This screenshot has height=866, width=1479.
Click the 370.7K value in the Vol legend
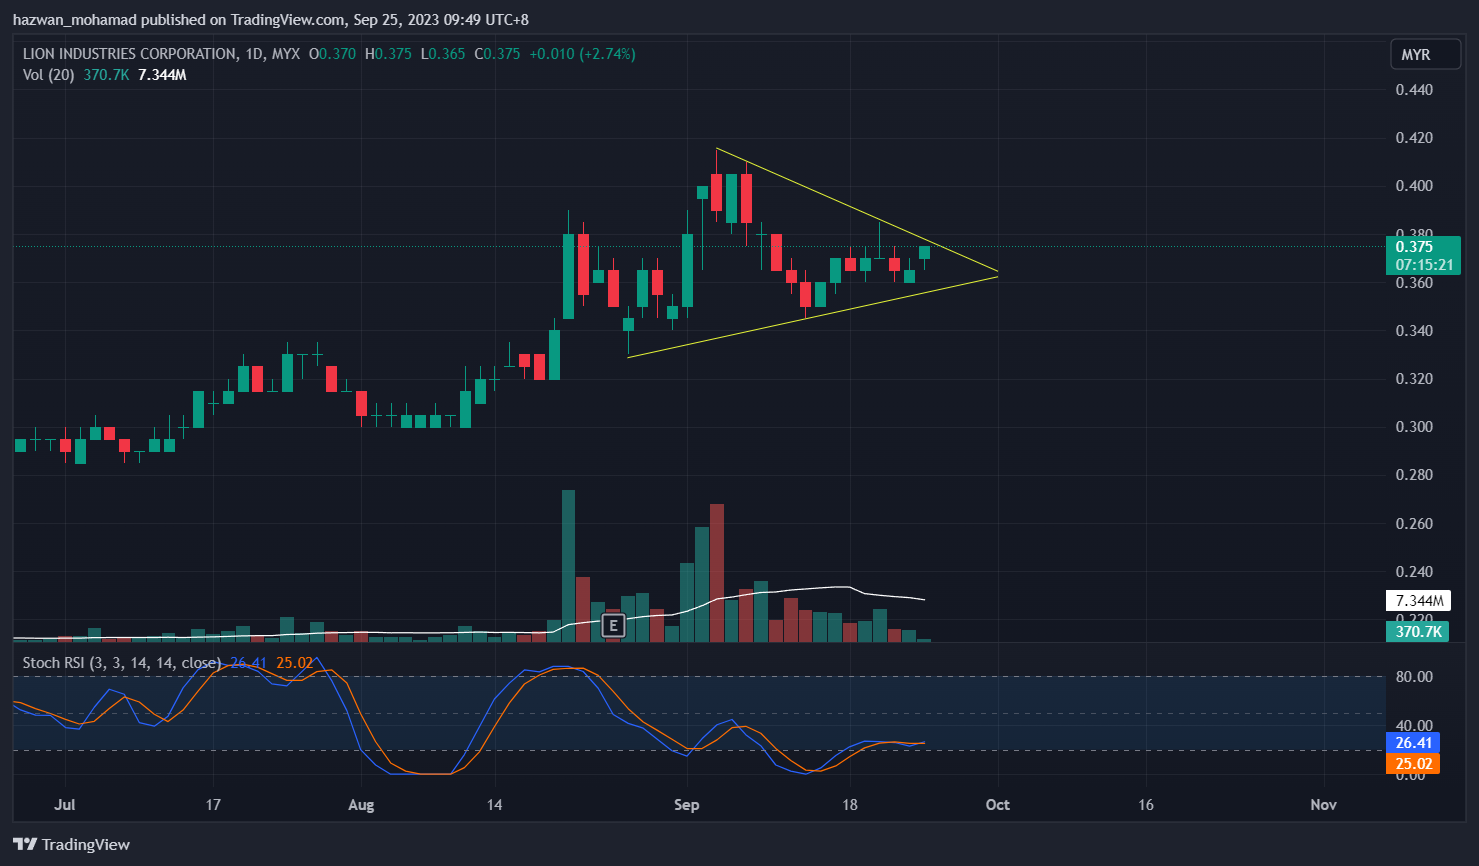click(x=106, y=75)
